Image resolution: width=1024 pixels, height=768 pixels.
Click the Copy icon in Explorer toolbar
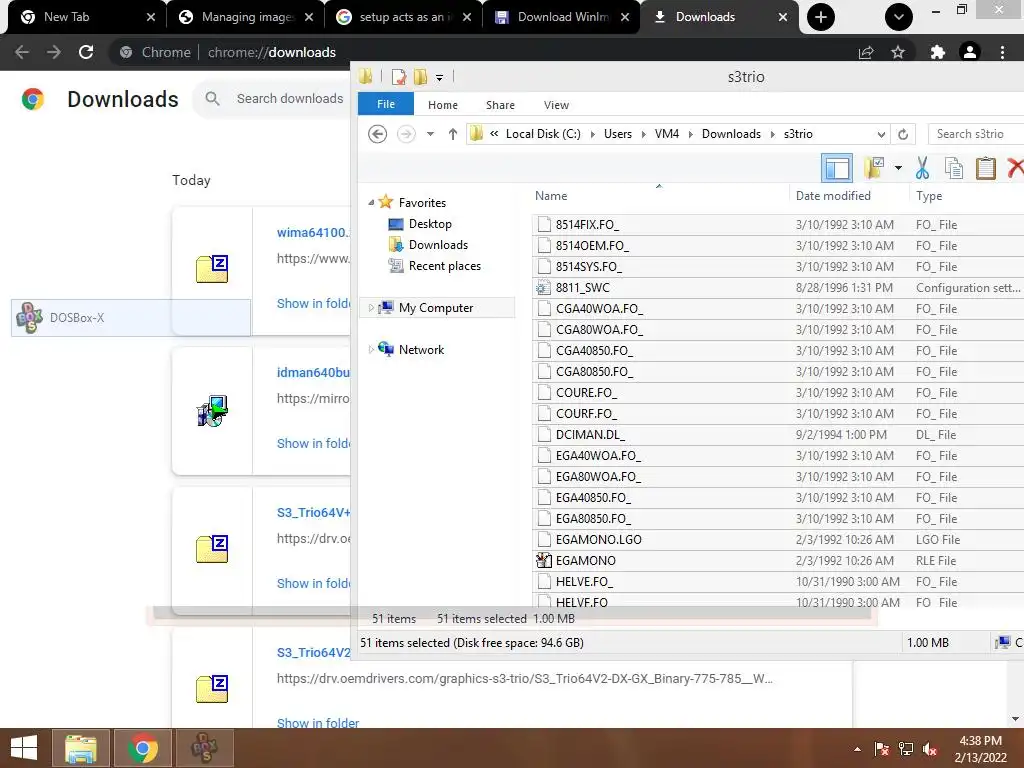[953, 168]
